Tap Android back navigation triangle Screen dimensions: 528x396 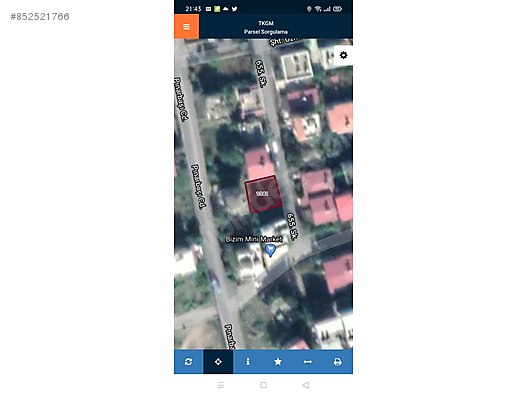pyautogui.click(x=306, y=385)
